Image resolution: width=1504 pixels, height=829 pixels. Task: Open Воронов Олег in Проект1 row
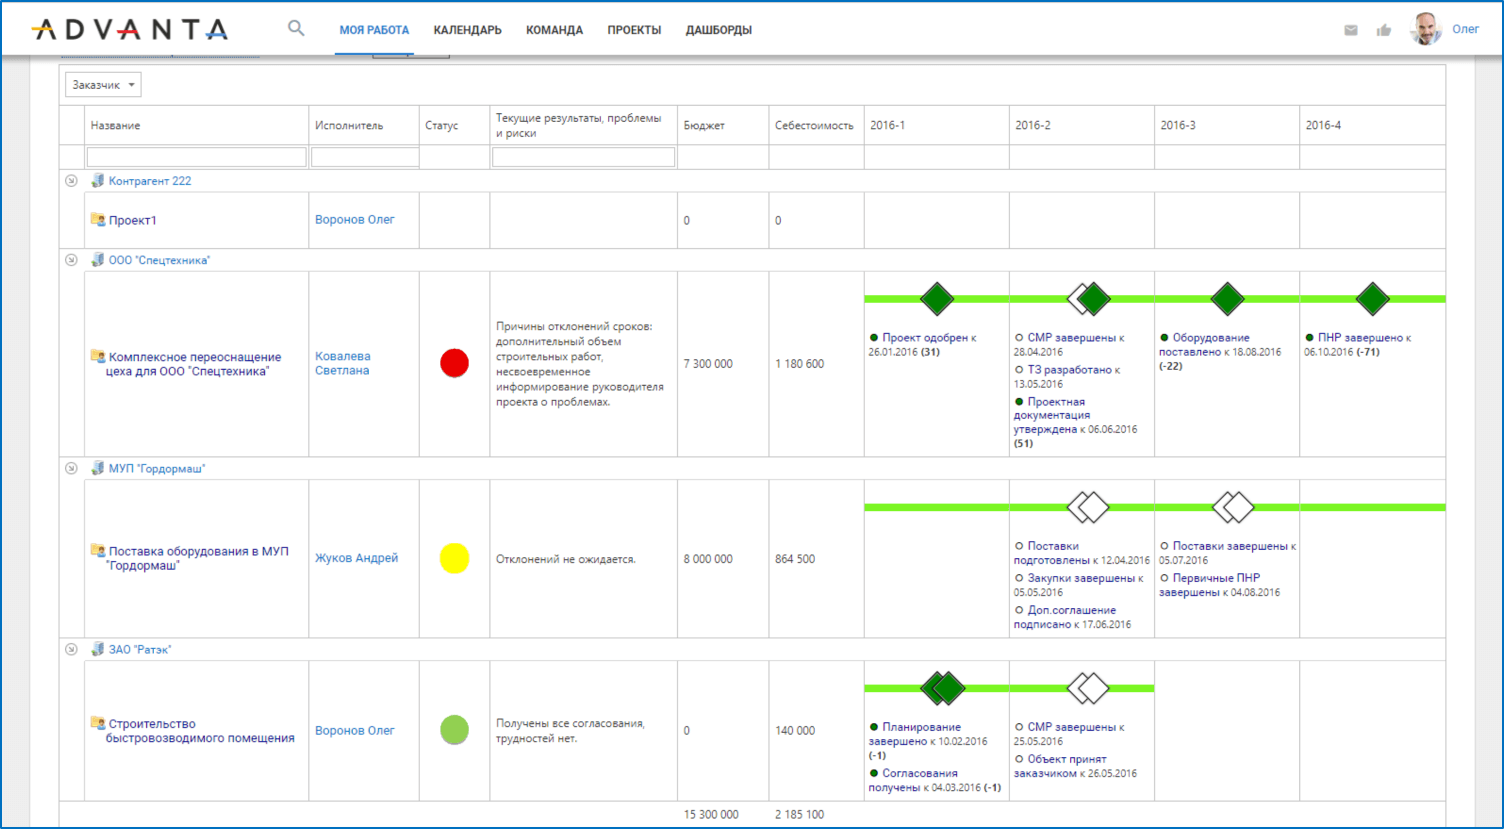tap(355, 220)
